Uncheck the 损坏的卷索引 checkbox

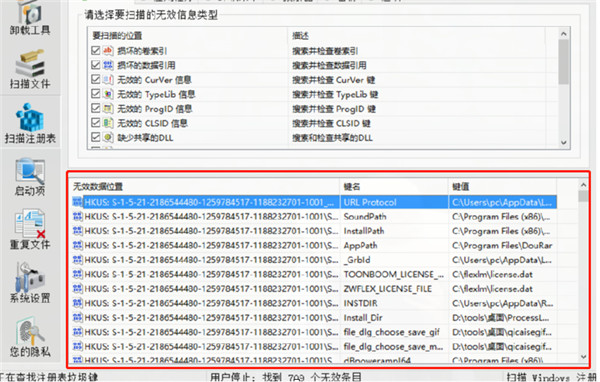tap(96, 50)
